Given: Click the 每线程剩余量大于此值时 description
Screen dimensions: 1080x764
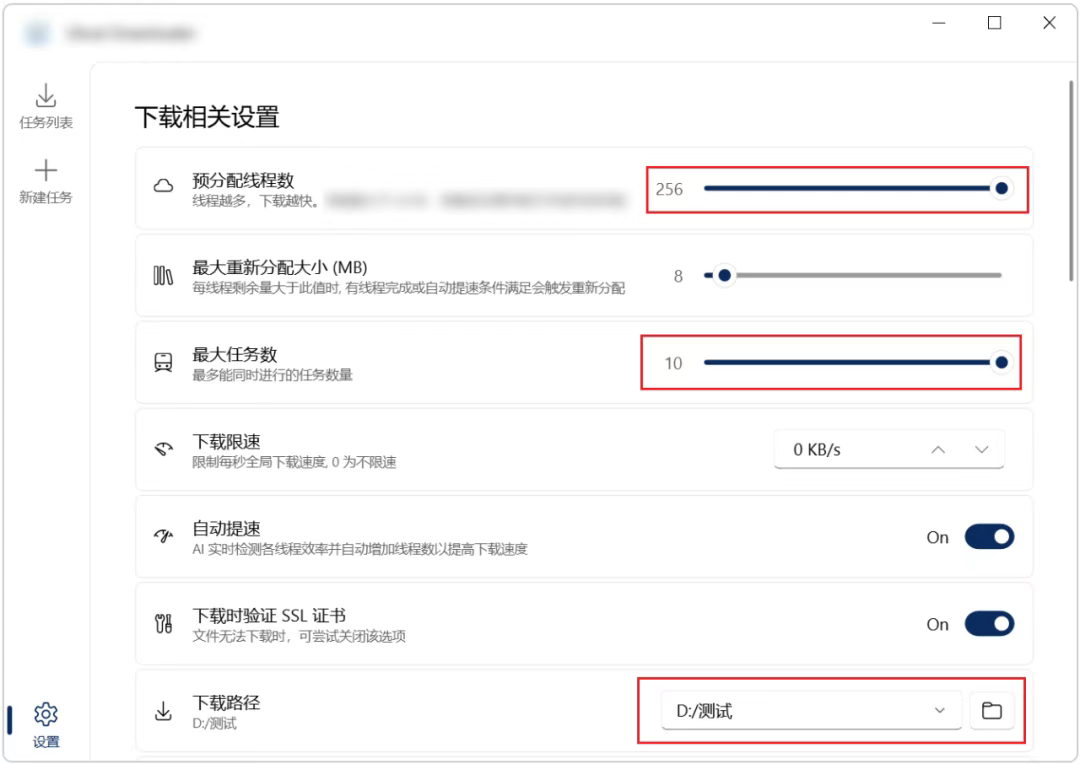Looking at the screenshot, I should 408,288.
